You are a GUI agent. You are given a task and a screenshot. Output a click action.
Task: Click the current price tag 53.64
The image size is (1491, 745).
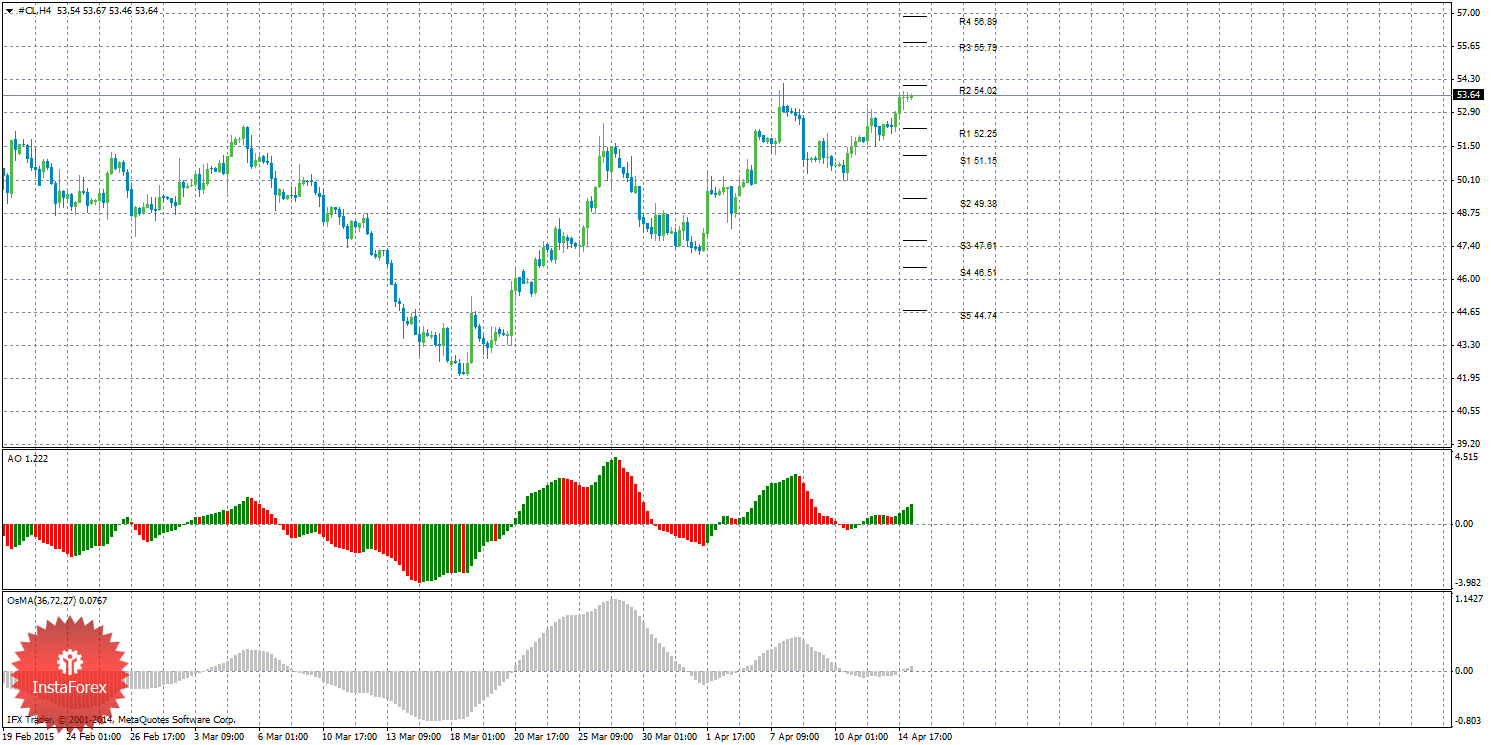tap(1468, 95)
